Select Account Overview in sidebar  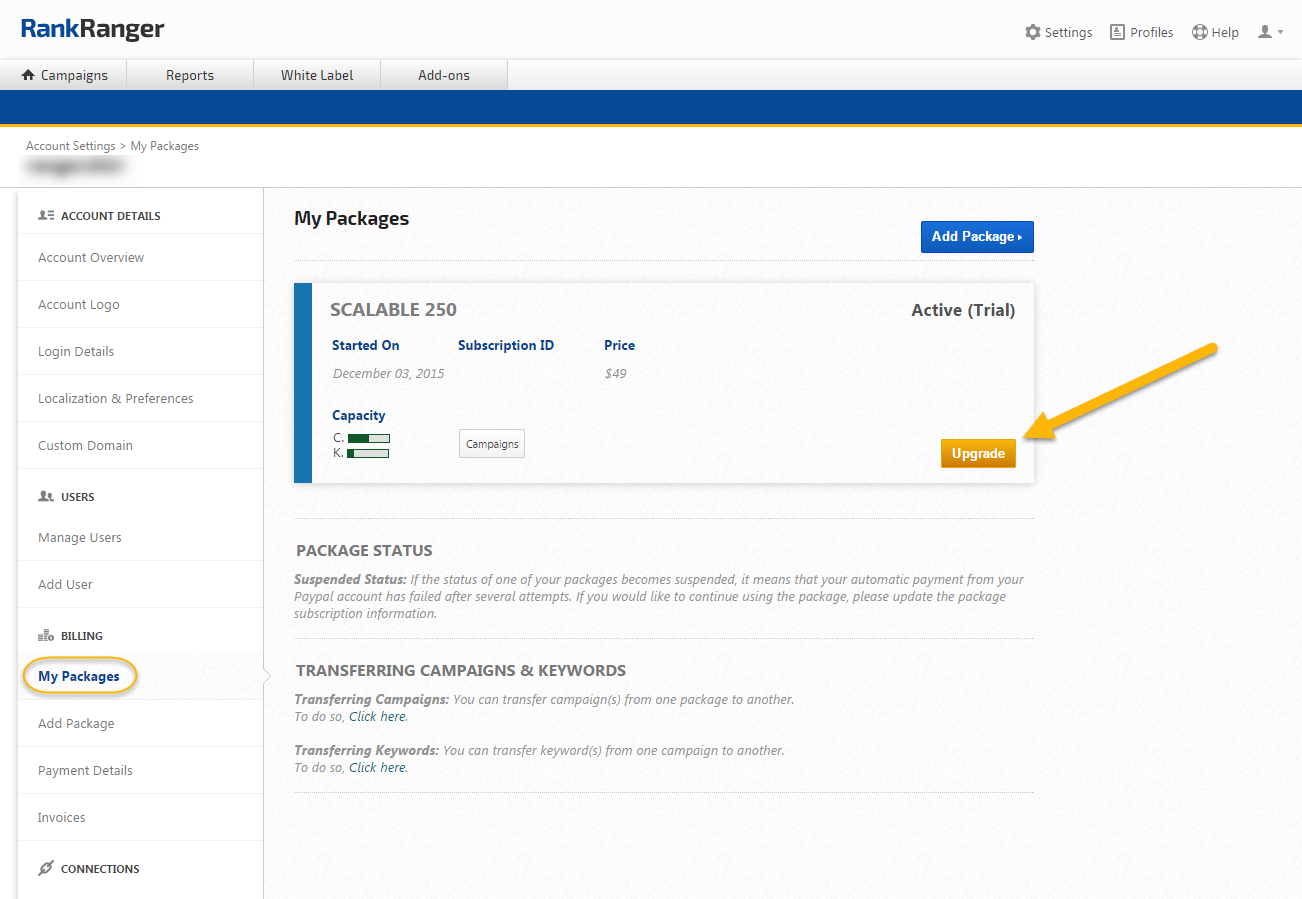pos(91,258)
